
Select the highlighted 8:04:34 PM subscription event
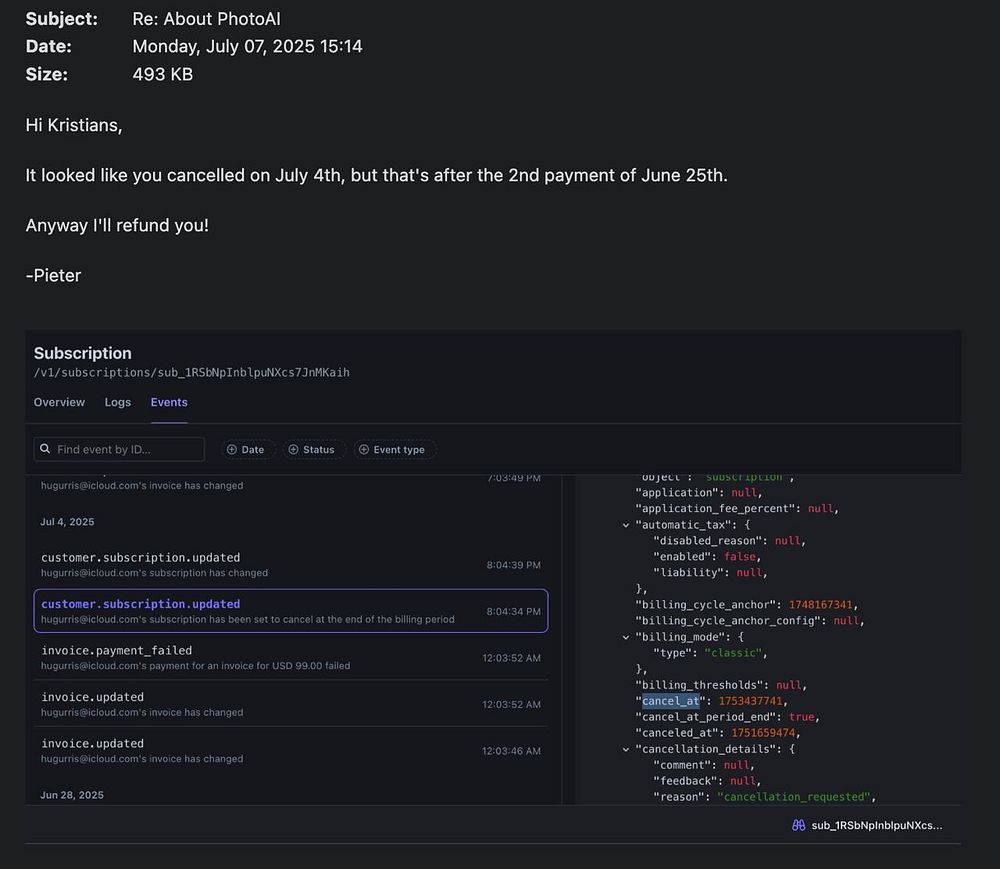(x=290, y=611)
